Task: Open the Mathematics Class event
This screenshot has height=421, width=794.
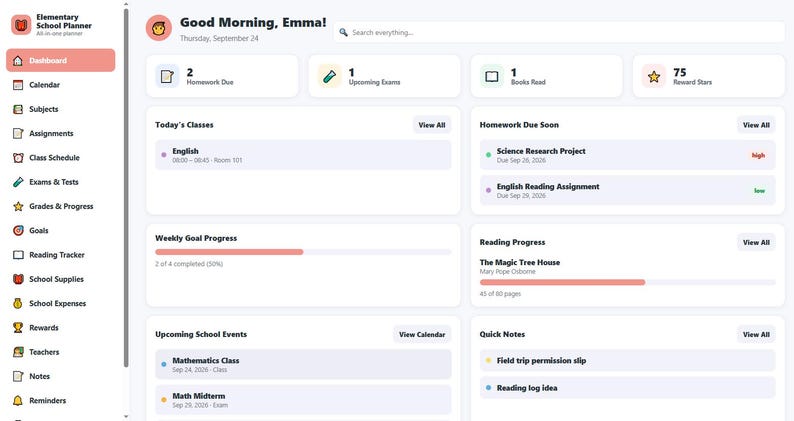Action: click(303, 364)
